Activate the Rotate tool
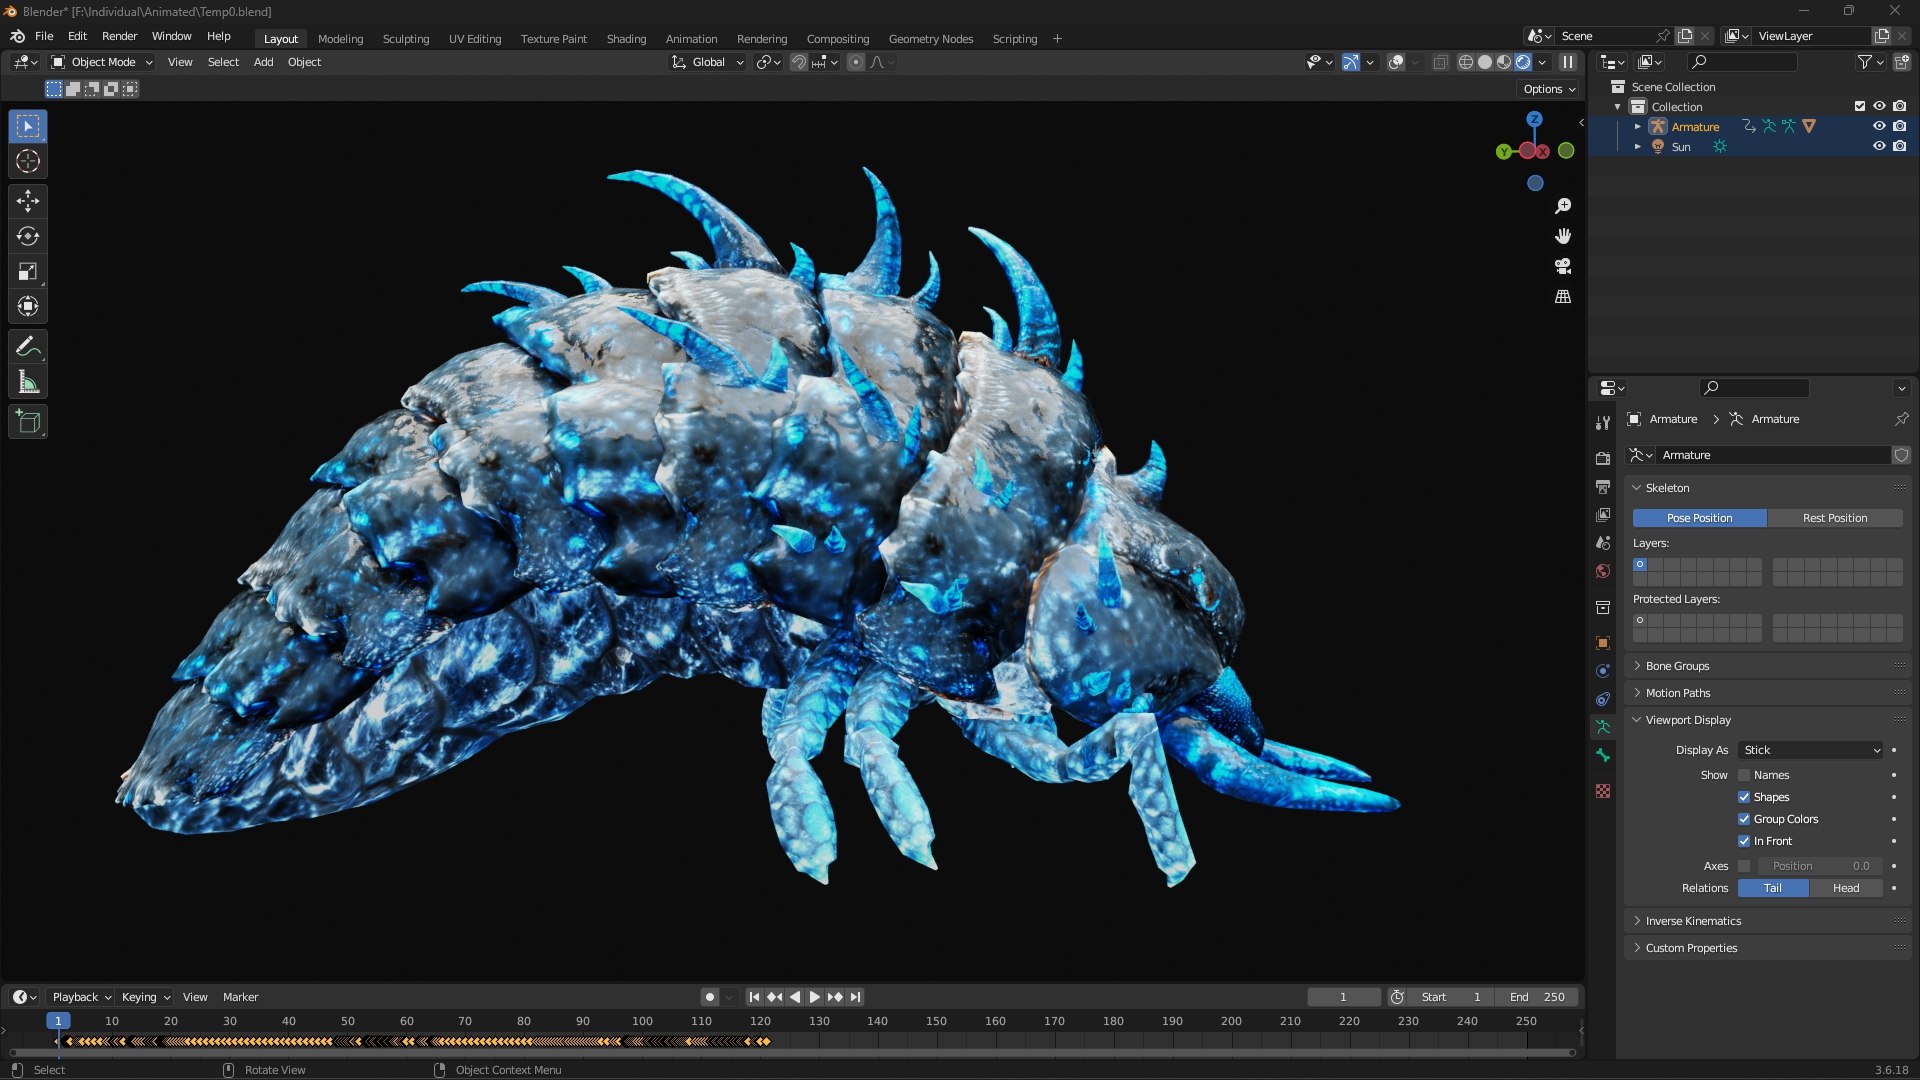 click(x=28, y=236)
